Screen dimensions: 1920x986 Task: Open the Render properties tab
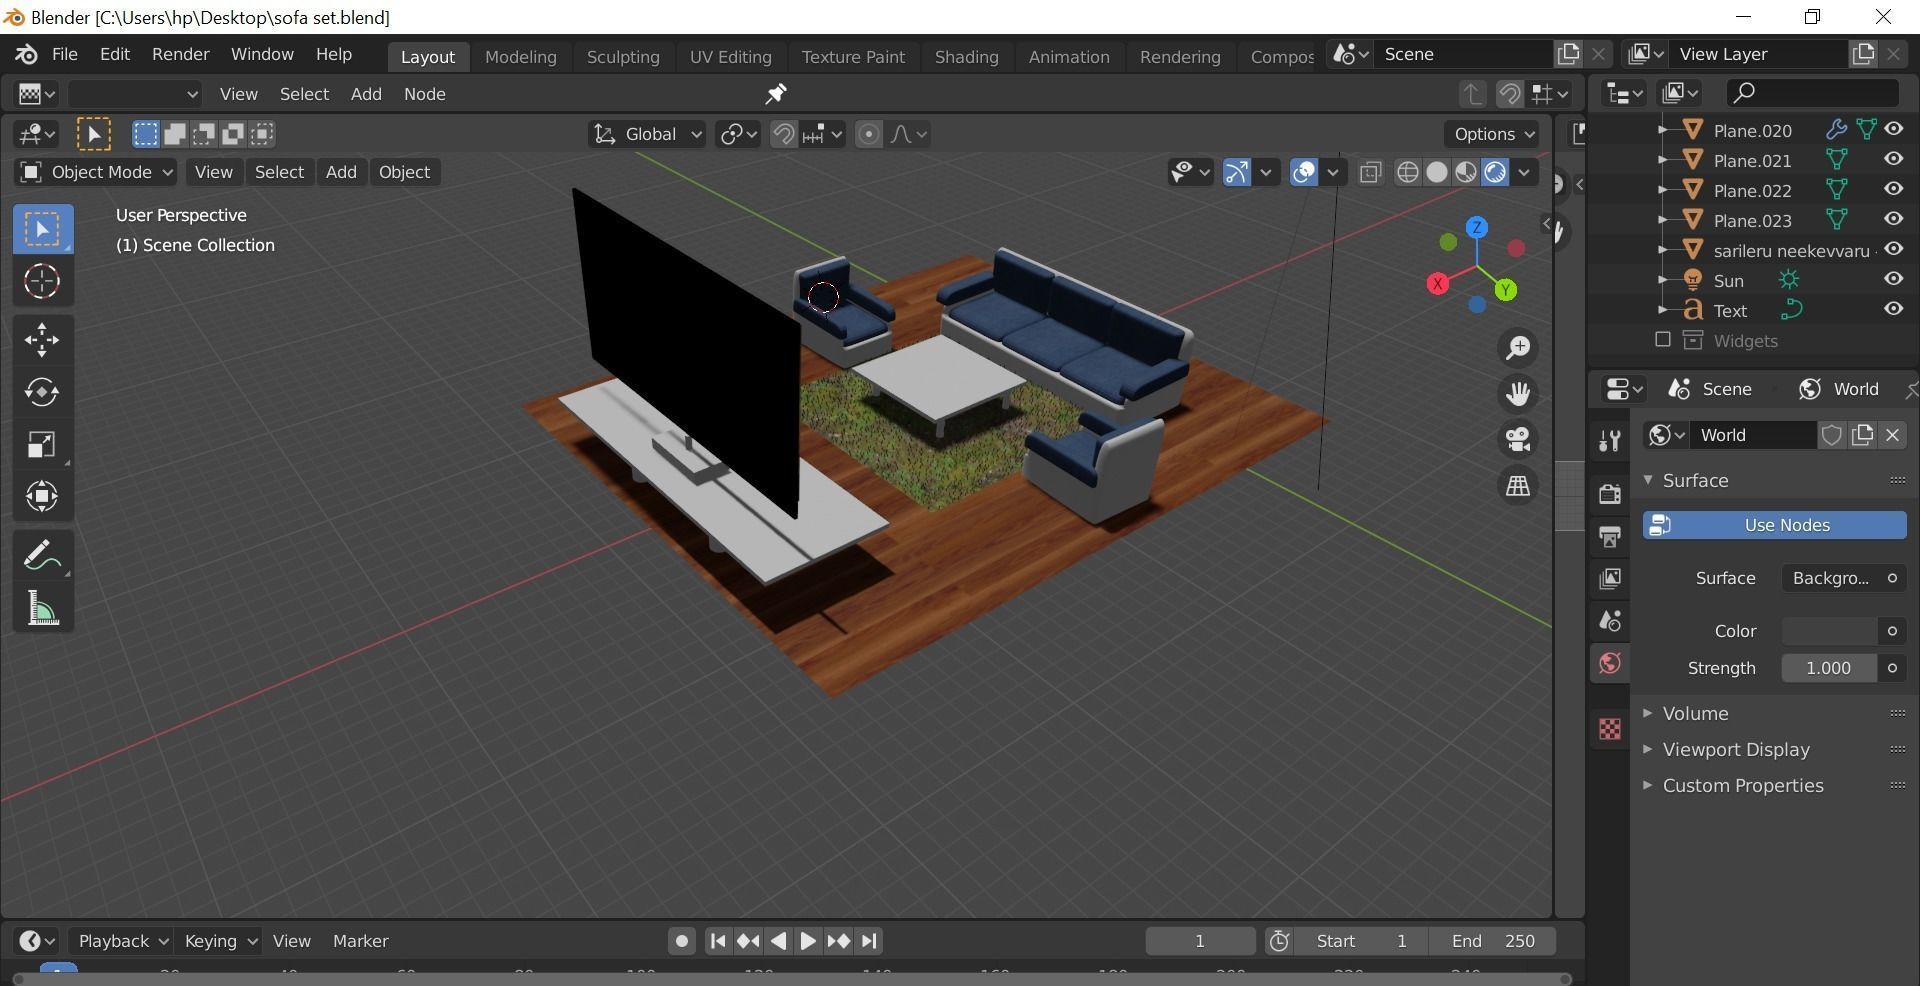(x=1609, y=493)
